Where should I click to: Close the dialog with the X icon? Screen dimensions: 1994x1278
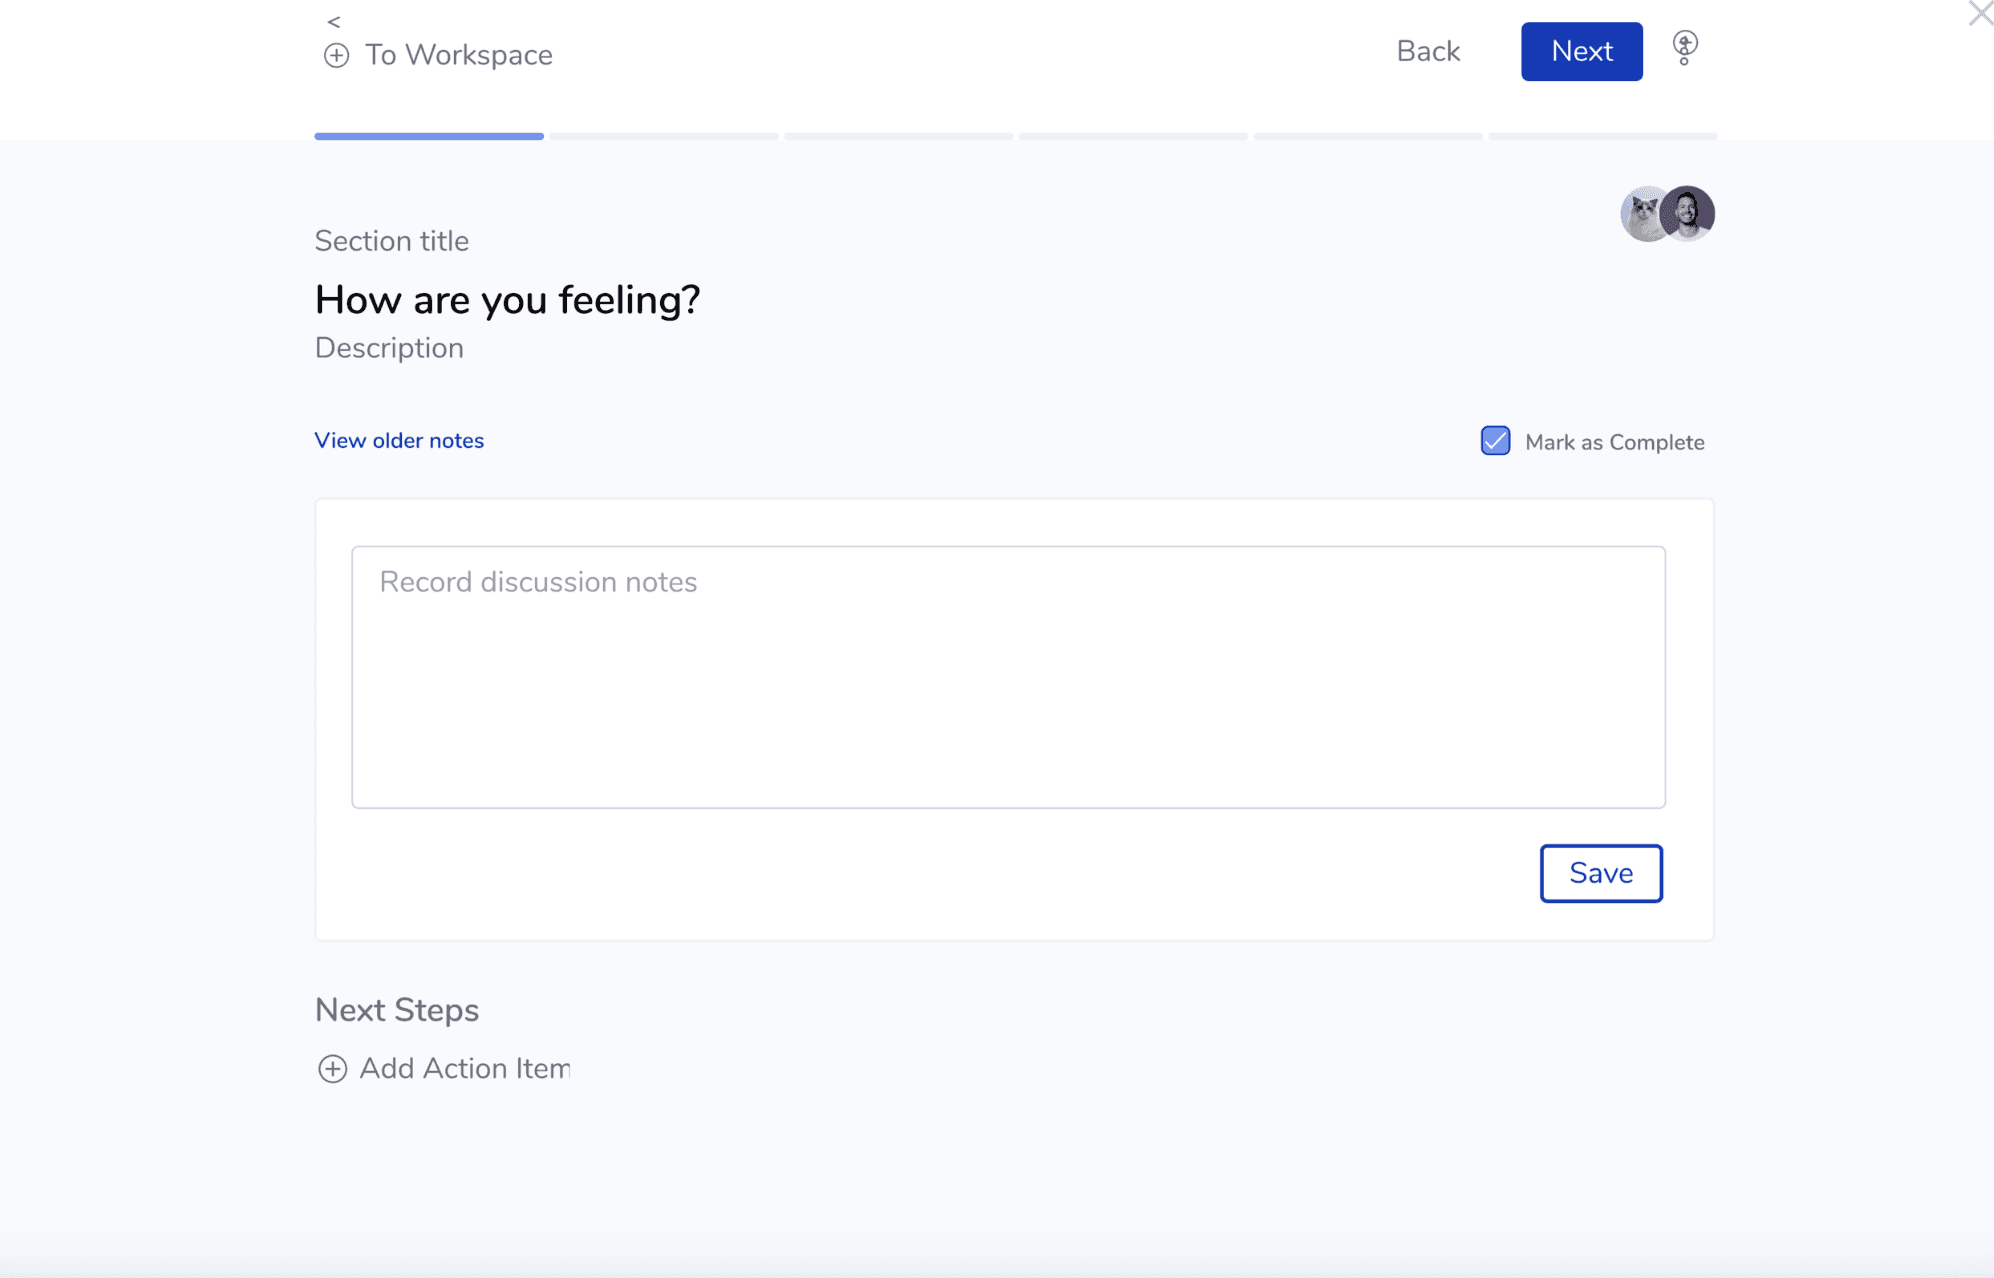(x=1980, y=13)
